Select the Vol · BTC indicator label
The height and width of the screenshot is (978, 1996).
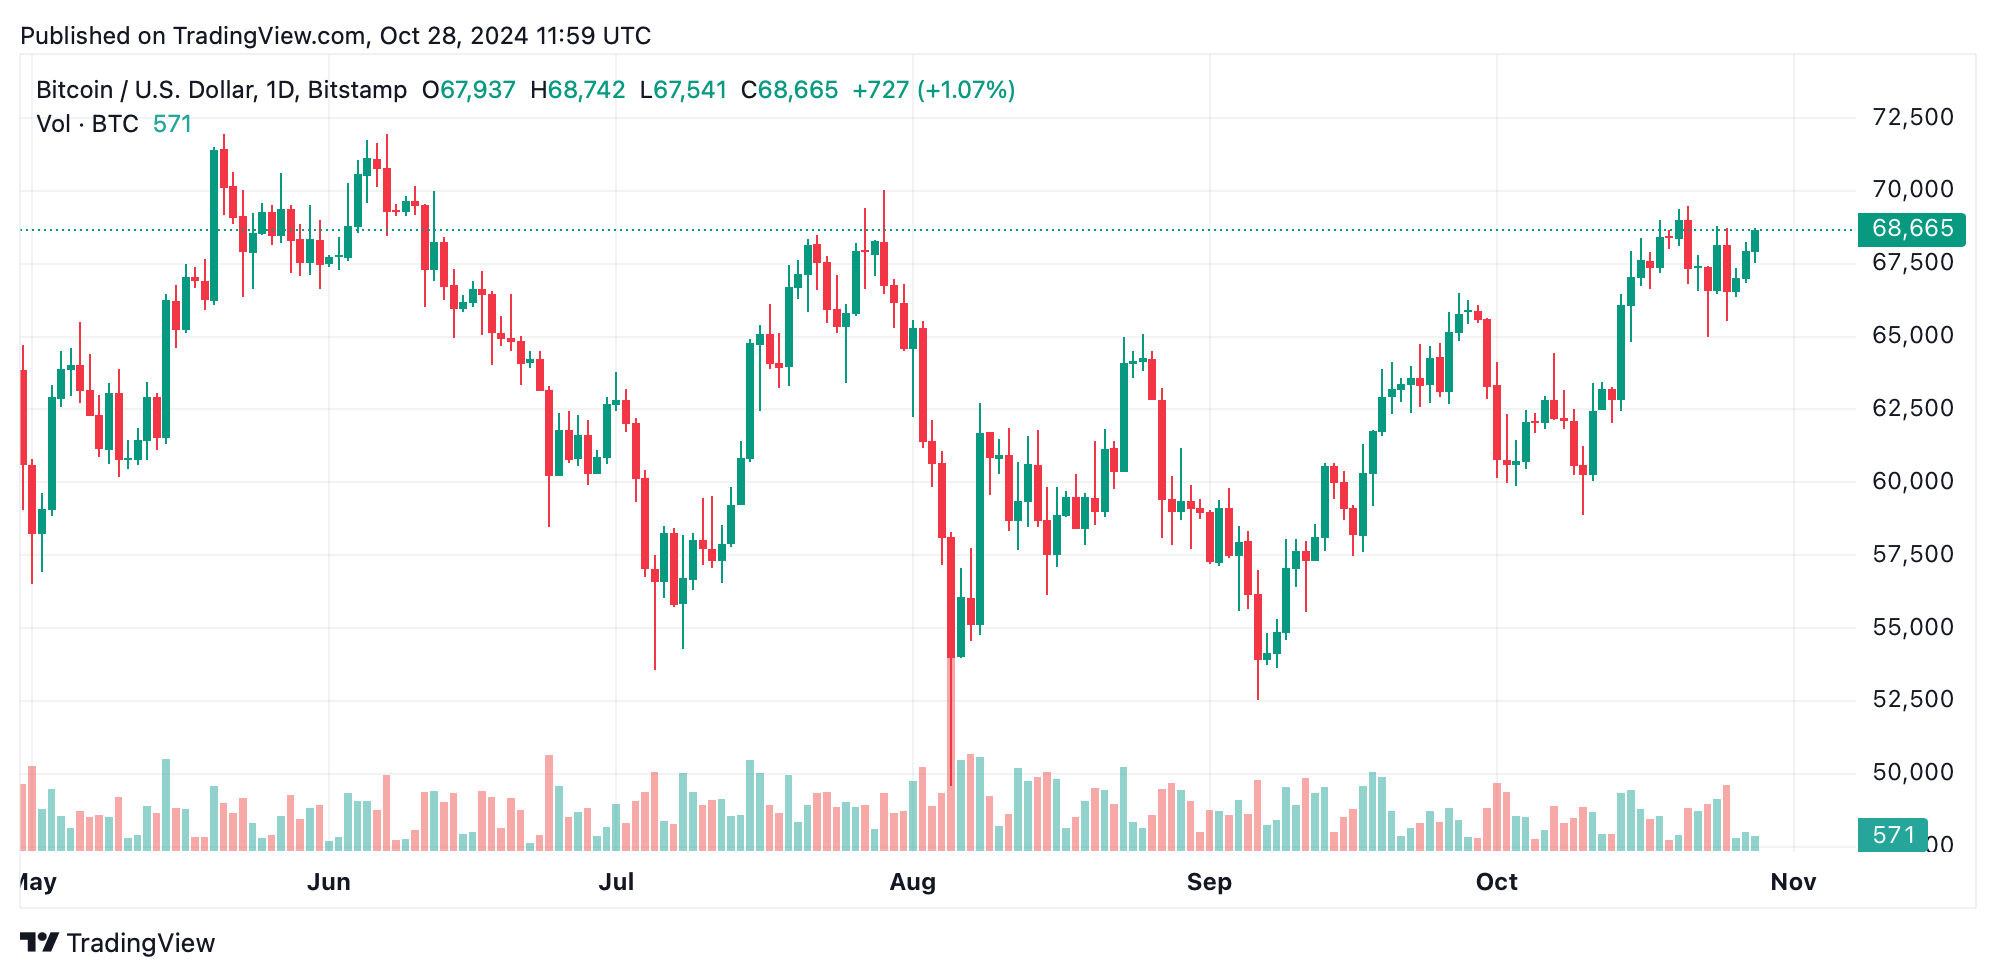(87, 124)
